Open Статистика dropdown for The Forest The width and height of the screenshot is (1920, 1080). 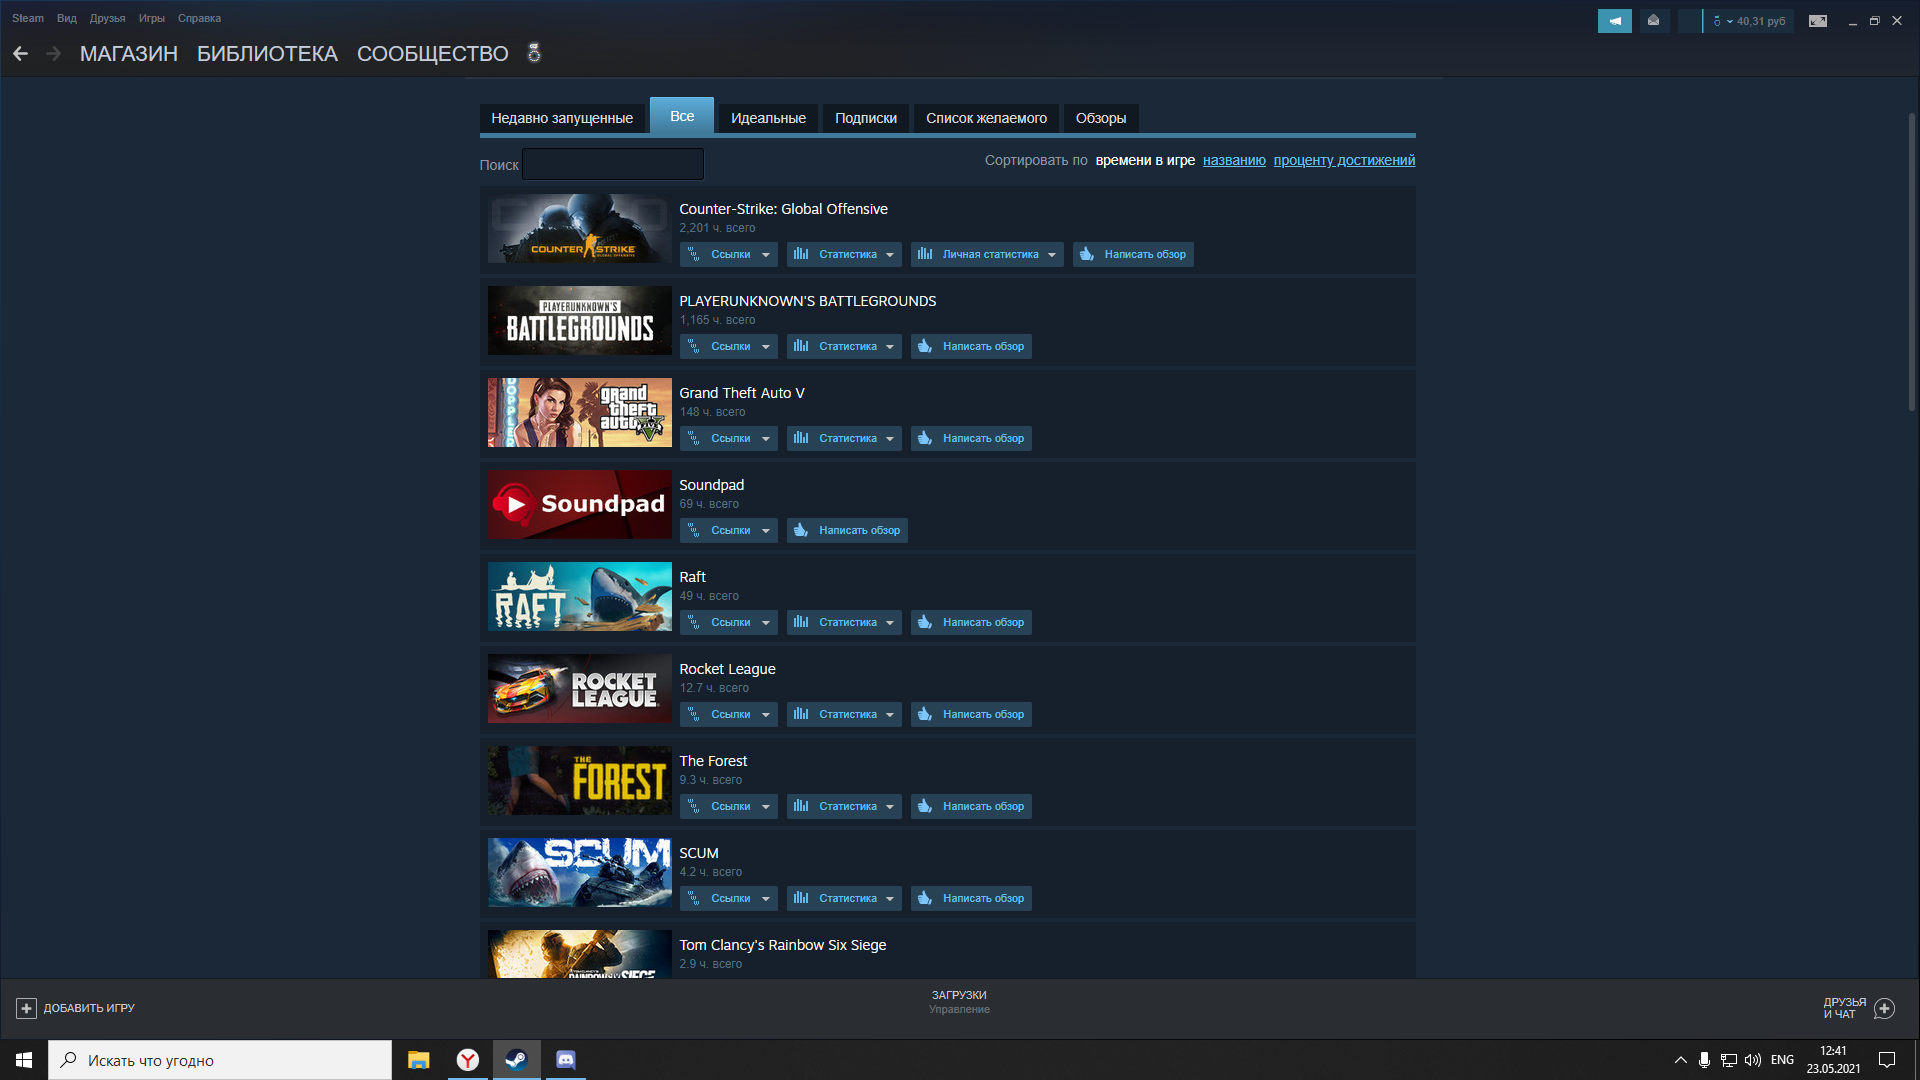(x=844, y=806)
